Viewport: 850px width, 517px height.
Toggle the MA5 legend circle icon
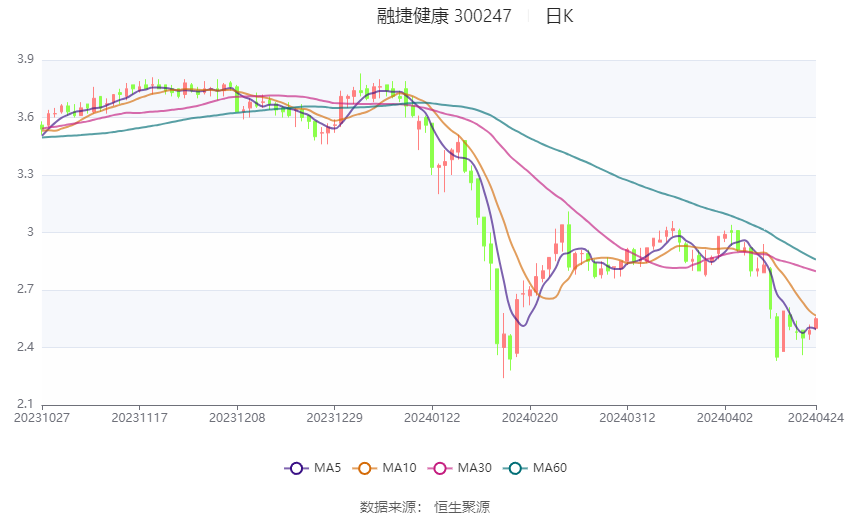[x=296, y=468]
